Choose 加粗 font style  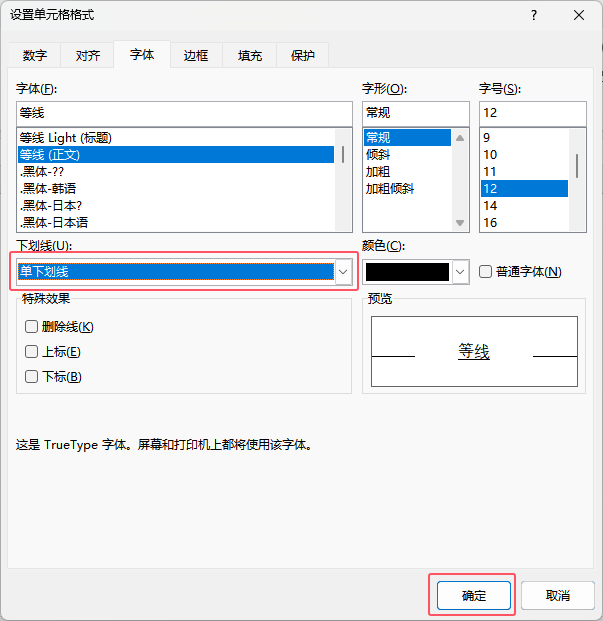tap(407, 172)
